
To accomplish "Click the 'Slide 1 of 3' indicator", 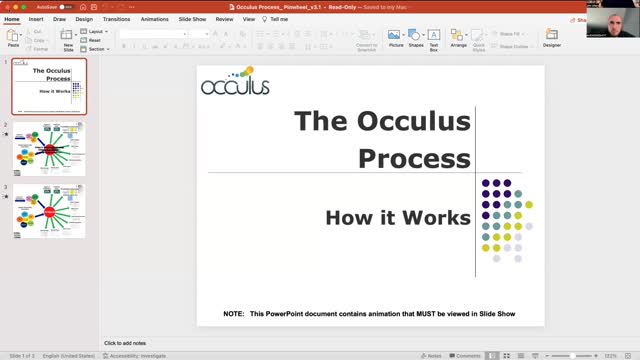I will (22, 356).
